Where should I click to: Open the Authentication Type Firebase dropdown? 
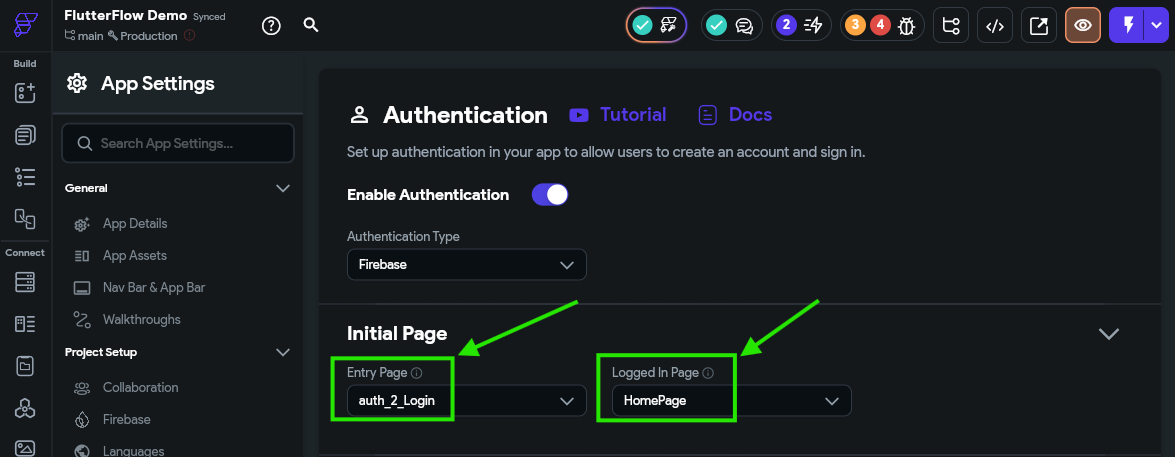pyautogui.click(x=466, y=264)
